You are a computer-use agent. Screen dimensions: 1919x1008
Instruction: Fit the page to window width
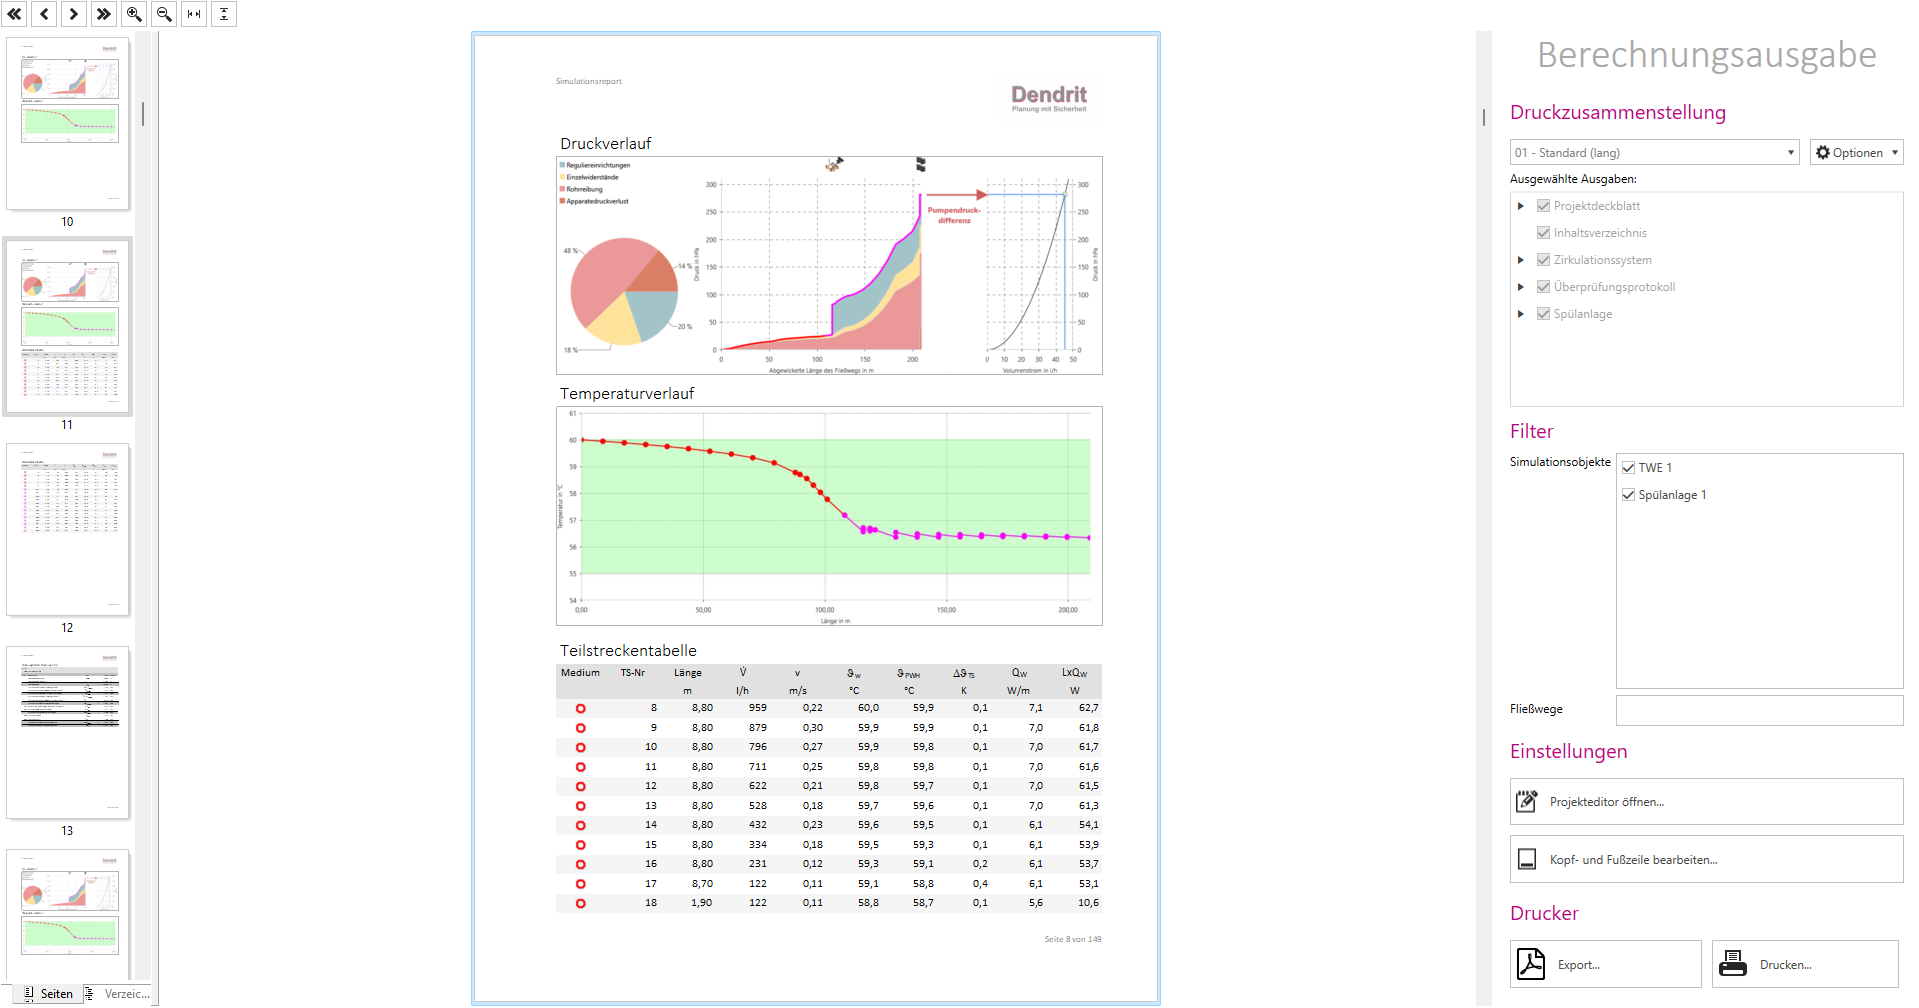(x=194, y=14)
